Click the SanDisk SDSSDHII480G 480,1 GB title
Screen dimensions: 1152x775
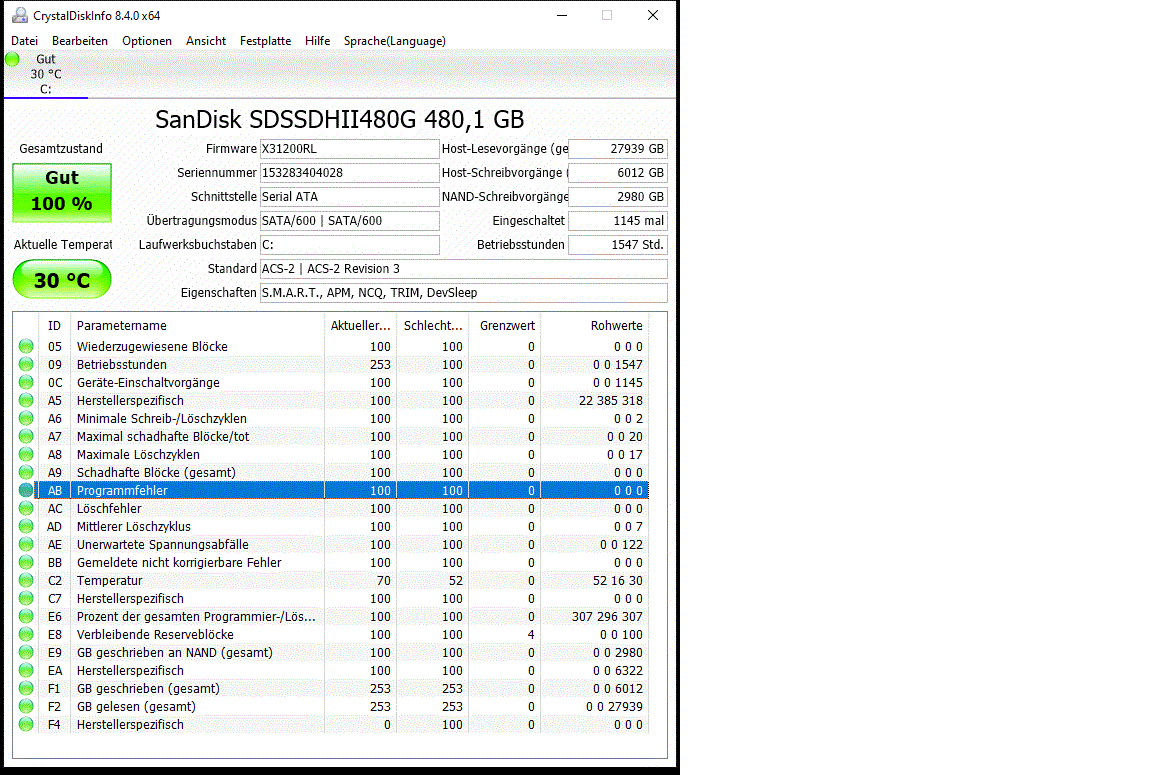click(339, 119)
